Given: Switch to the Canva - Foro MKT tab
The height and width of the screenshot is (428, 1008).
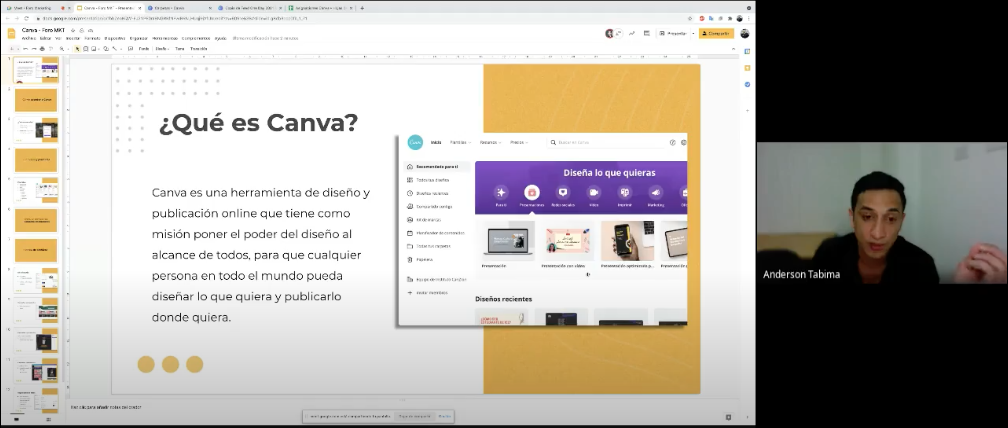Looking at the screenshot, I should click(x=103, y=7).
